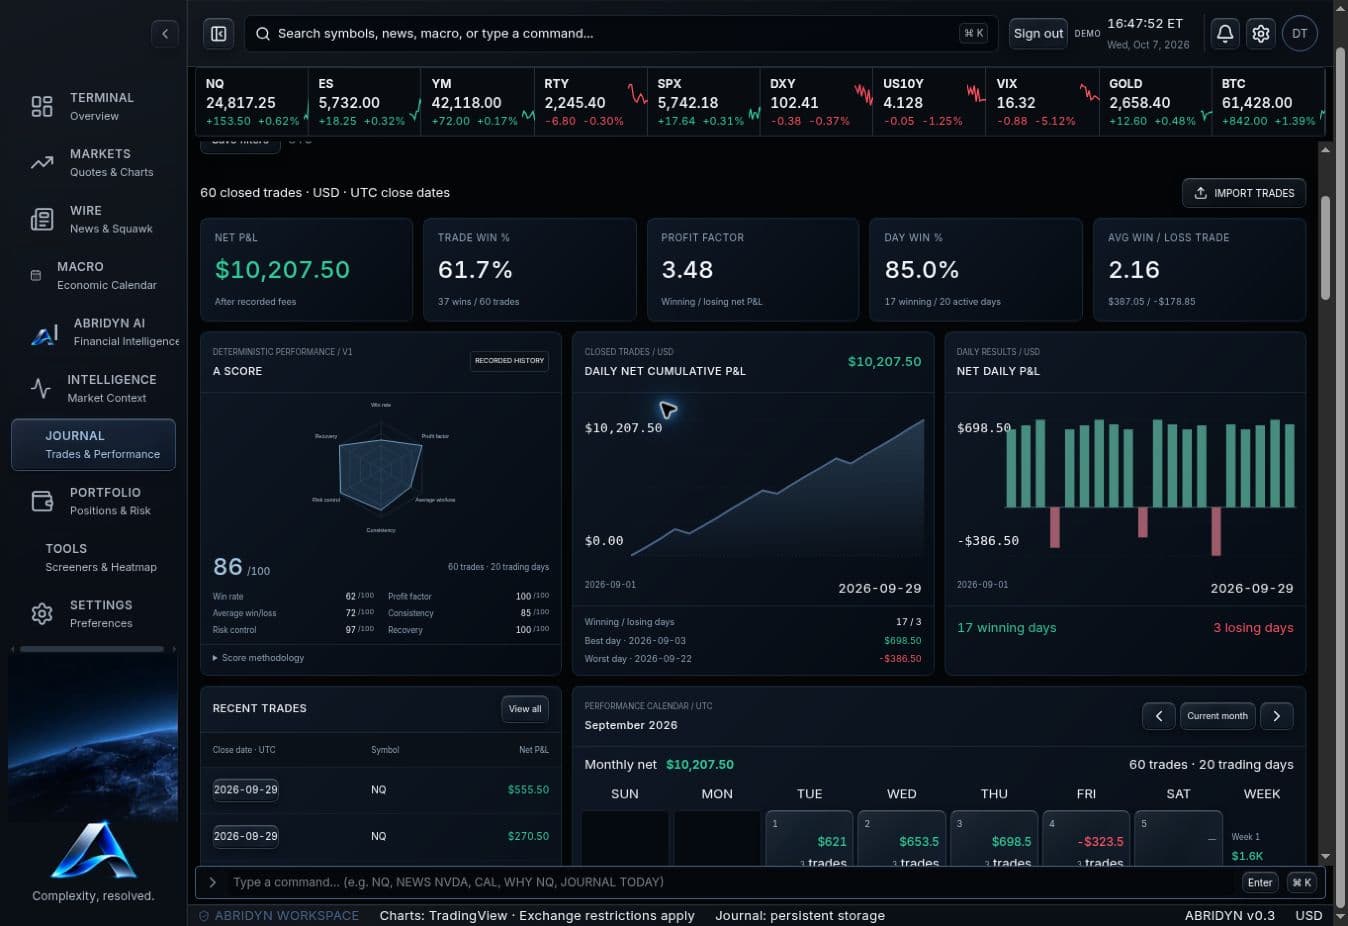This screenshot has width=1348, height=926.
Task: Collapse the sidebar with the chevron button
Action: (165, 33)
